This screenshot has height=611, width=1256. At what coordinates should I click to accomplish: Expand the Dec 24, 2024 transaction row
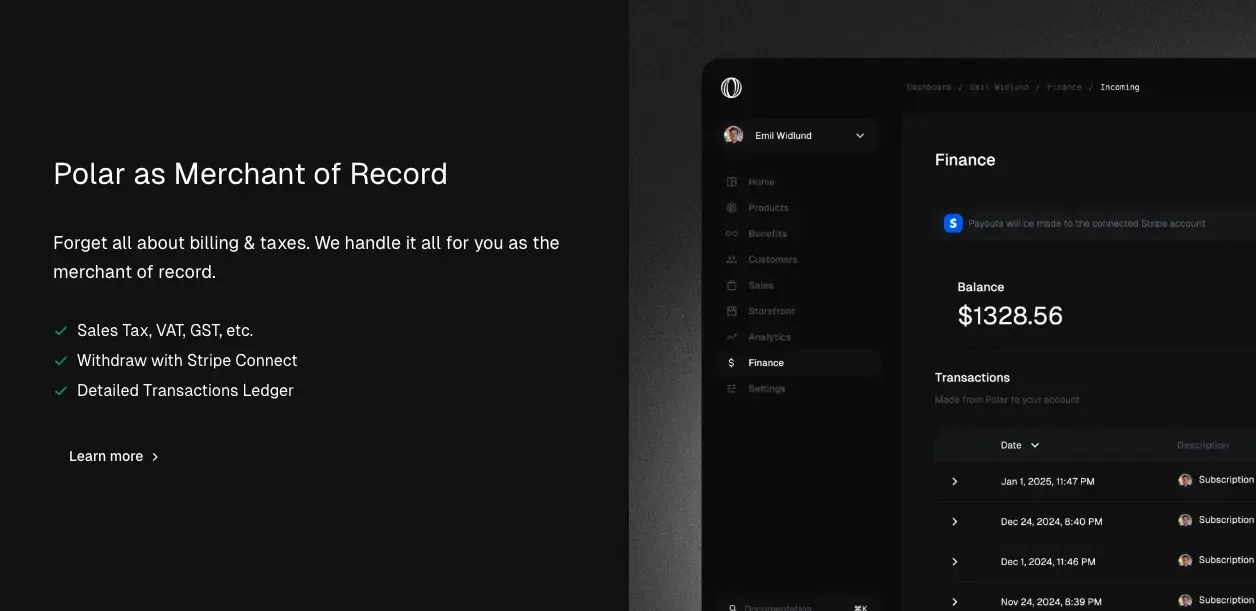954,521
